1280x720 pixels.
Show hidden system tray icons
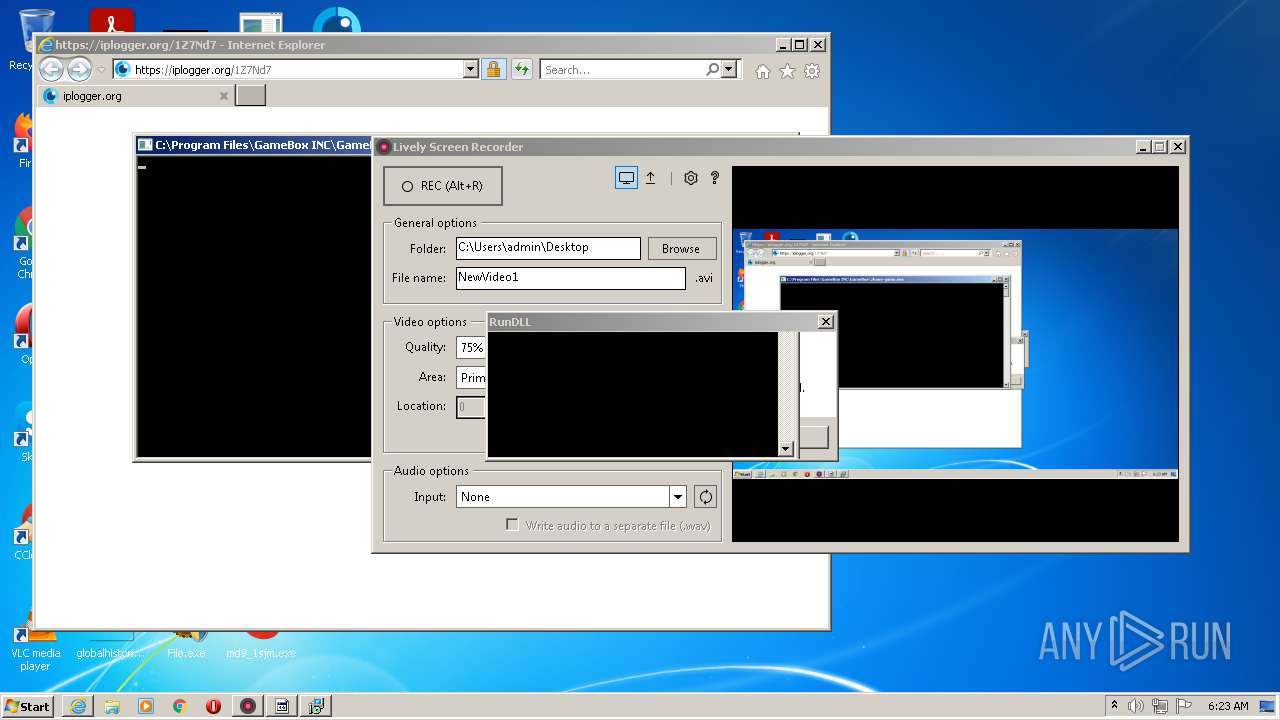point(1114,705)
